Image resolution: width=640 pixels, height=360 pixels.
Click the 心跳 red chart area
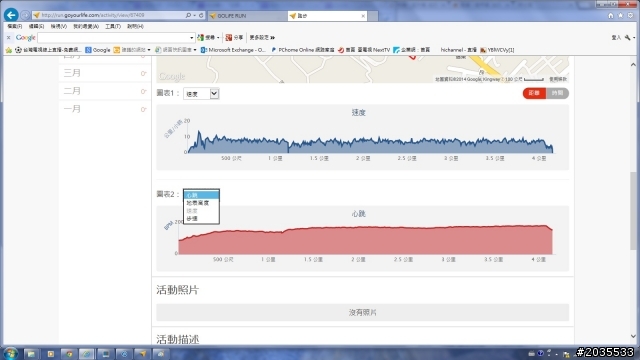pyautogui.click(x=366, y=241)
